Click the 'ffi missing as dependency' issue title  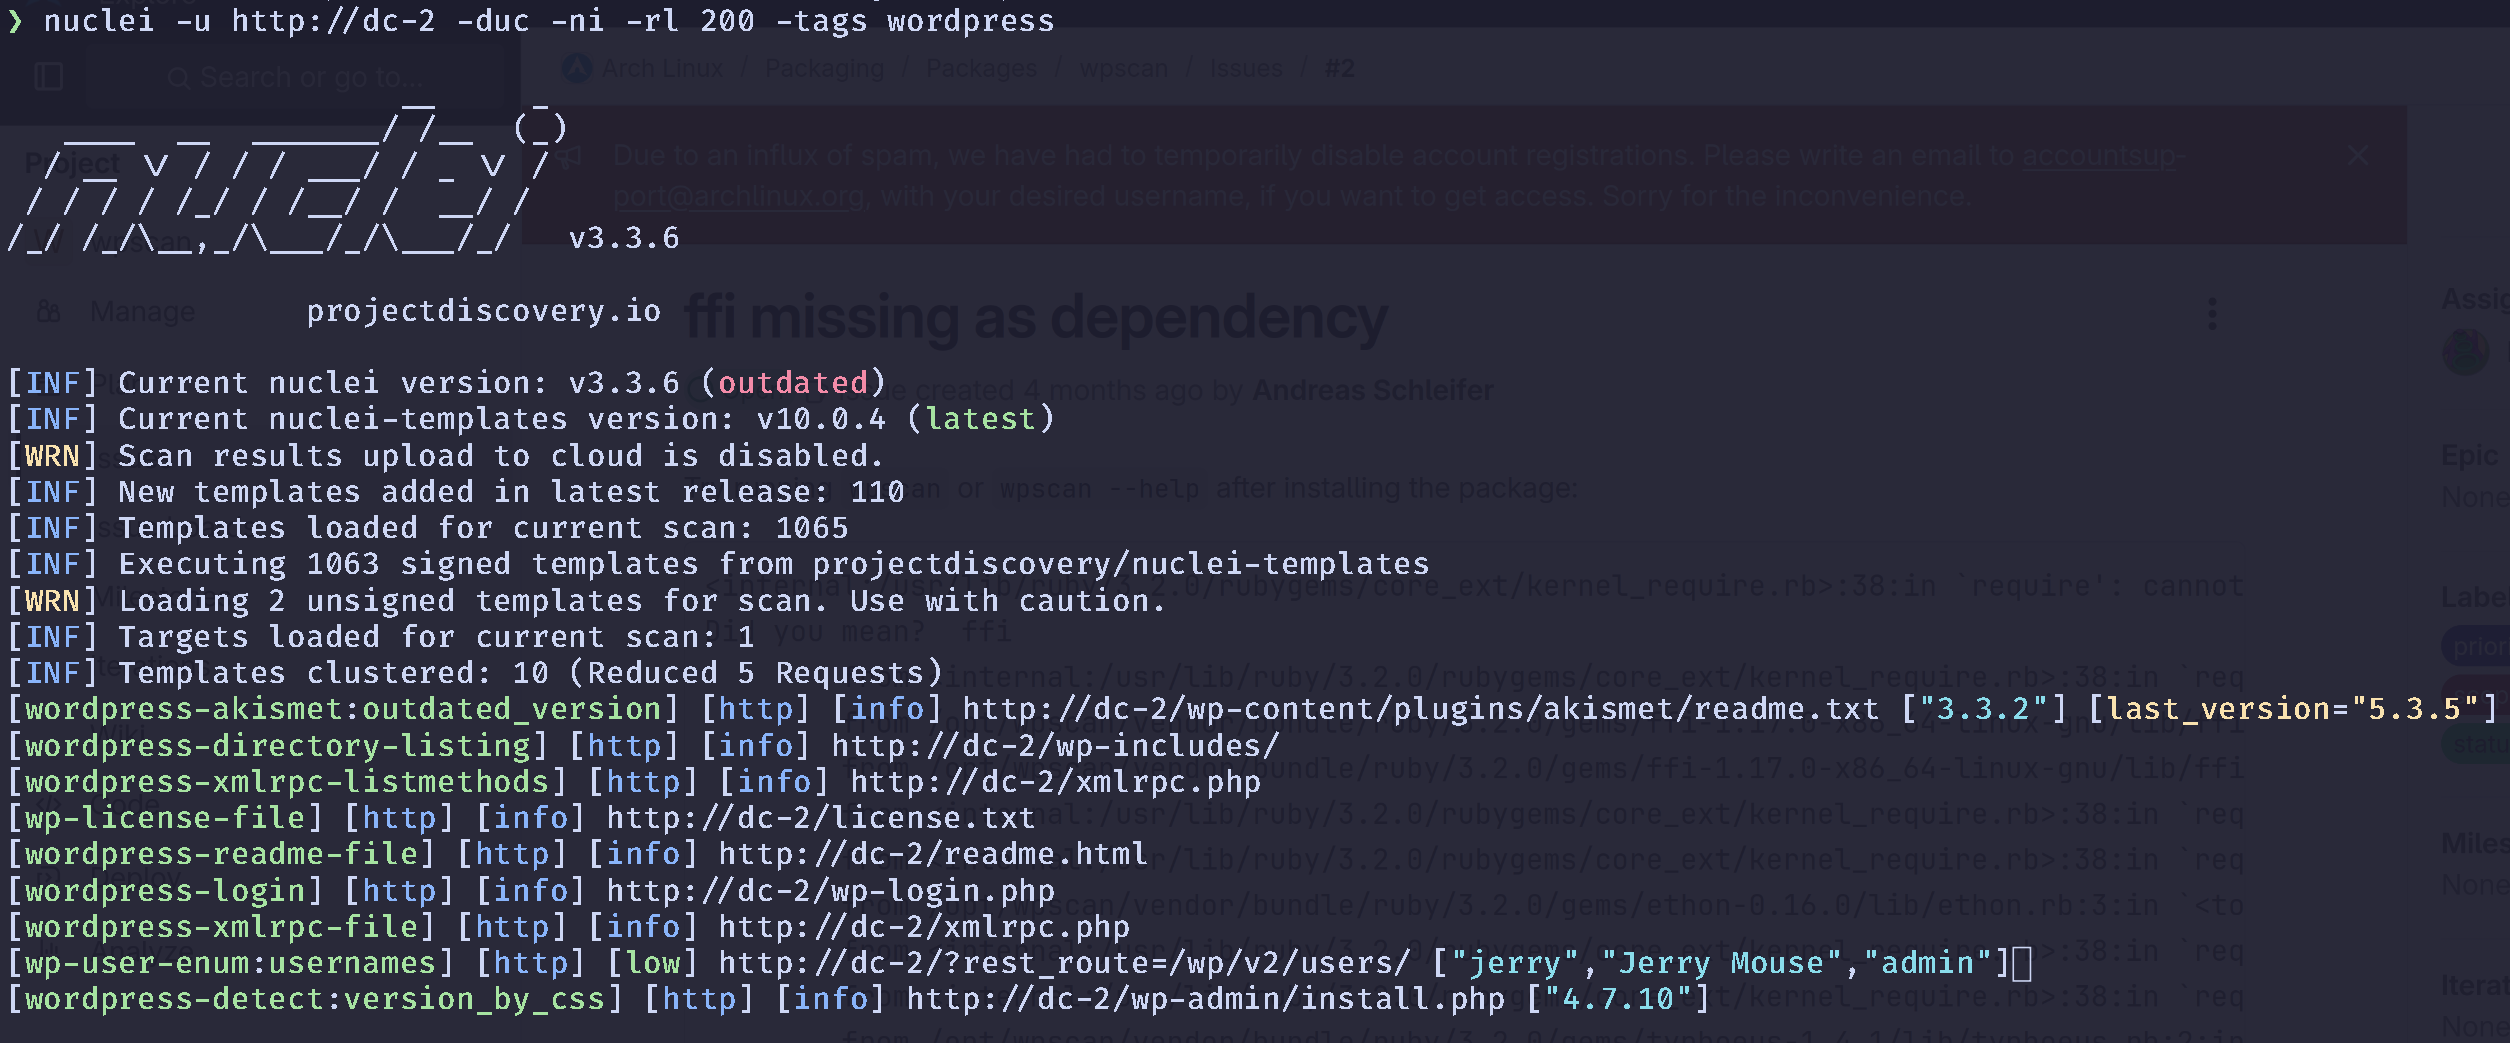1036,318
